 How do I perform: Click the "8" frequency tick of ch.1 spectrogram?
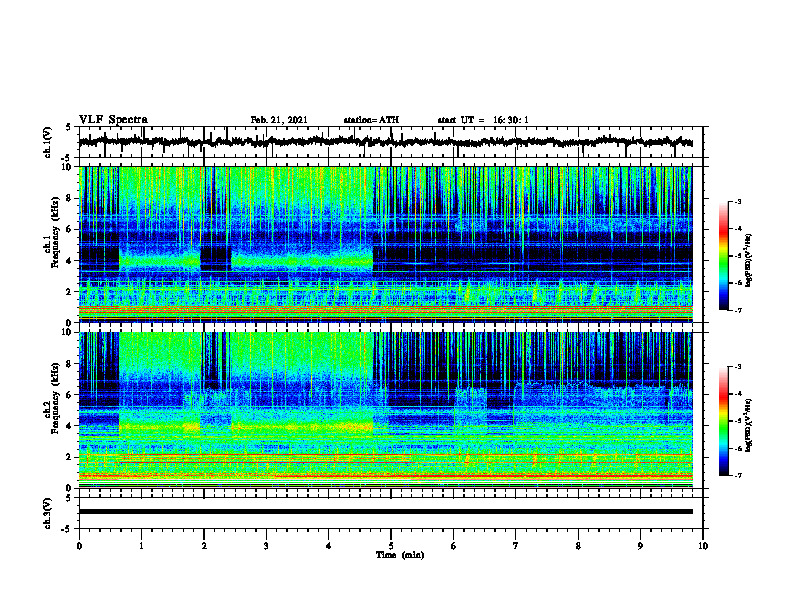coord(70,198)
